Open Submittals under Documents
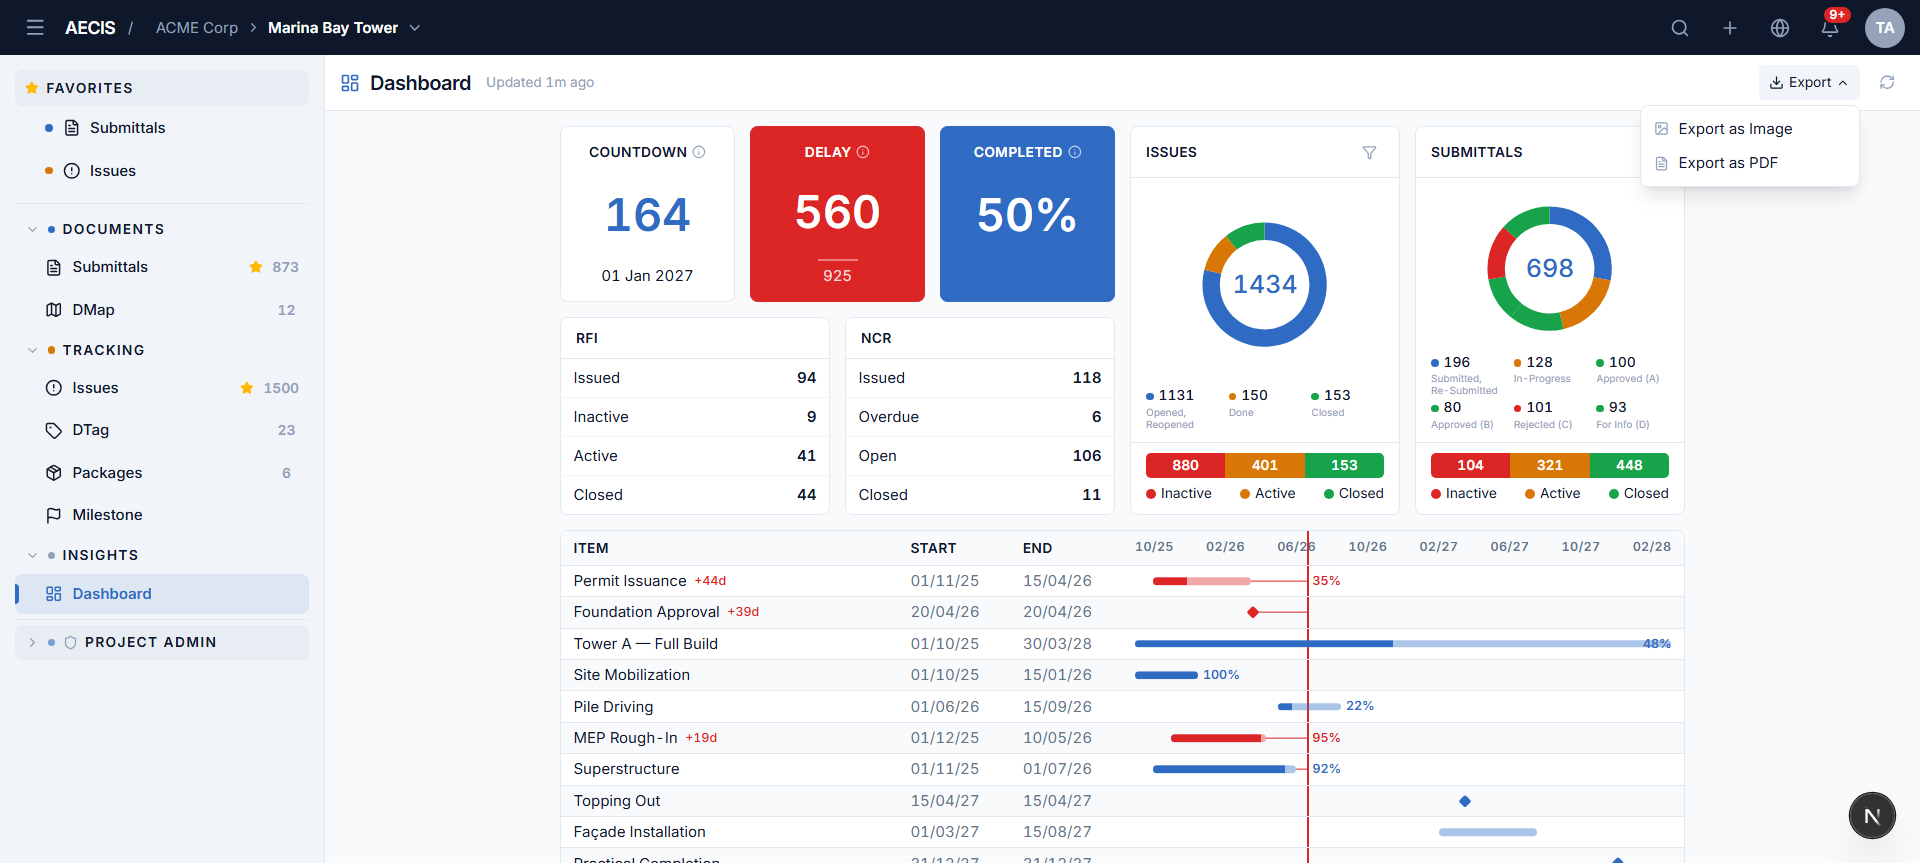1920x863 pixels. (162, 267)
